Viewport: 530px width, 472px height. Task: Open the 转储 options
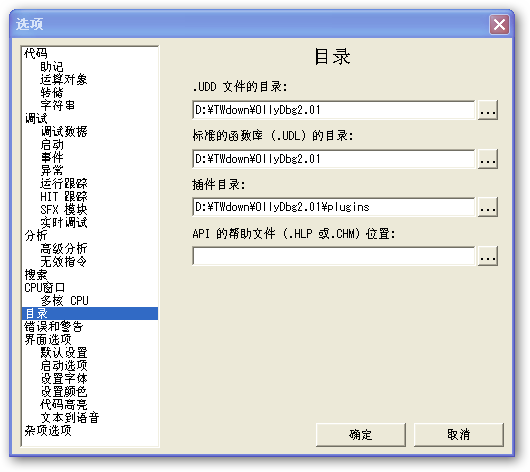(x=52, y=92)
